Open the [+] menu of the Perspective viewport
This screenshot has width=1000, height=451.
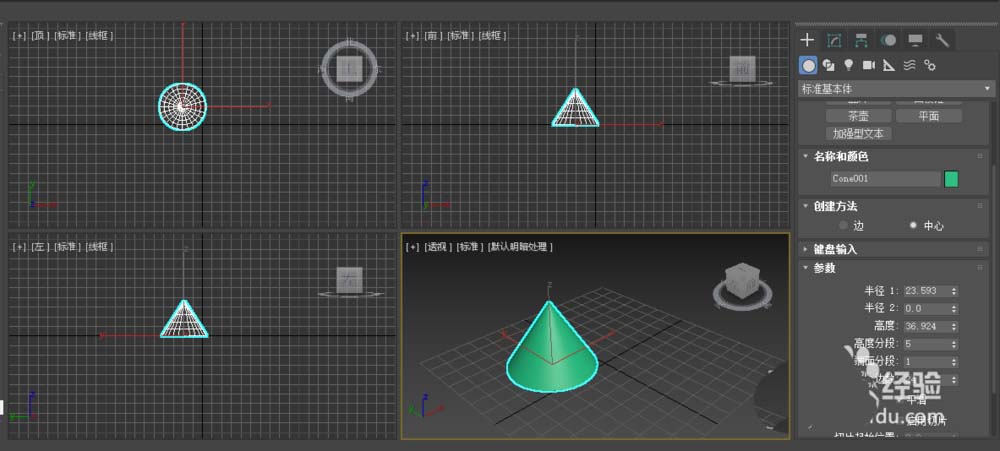(x=413, y=247)
